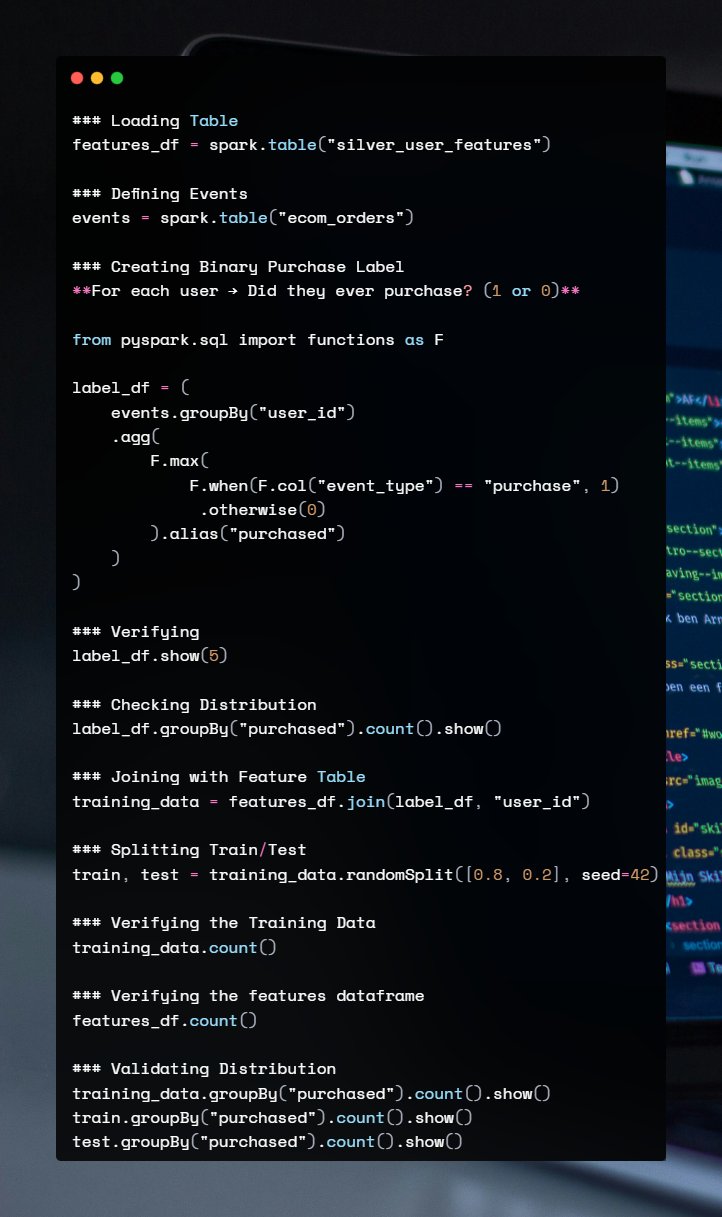This screenshot has height=1217, width=722.
Task: Click the red close dot
Action: click(x=77, y=78)
